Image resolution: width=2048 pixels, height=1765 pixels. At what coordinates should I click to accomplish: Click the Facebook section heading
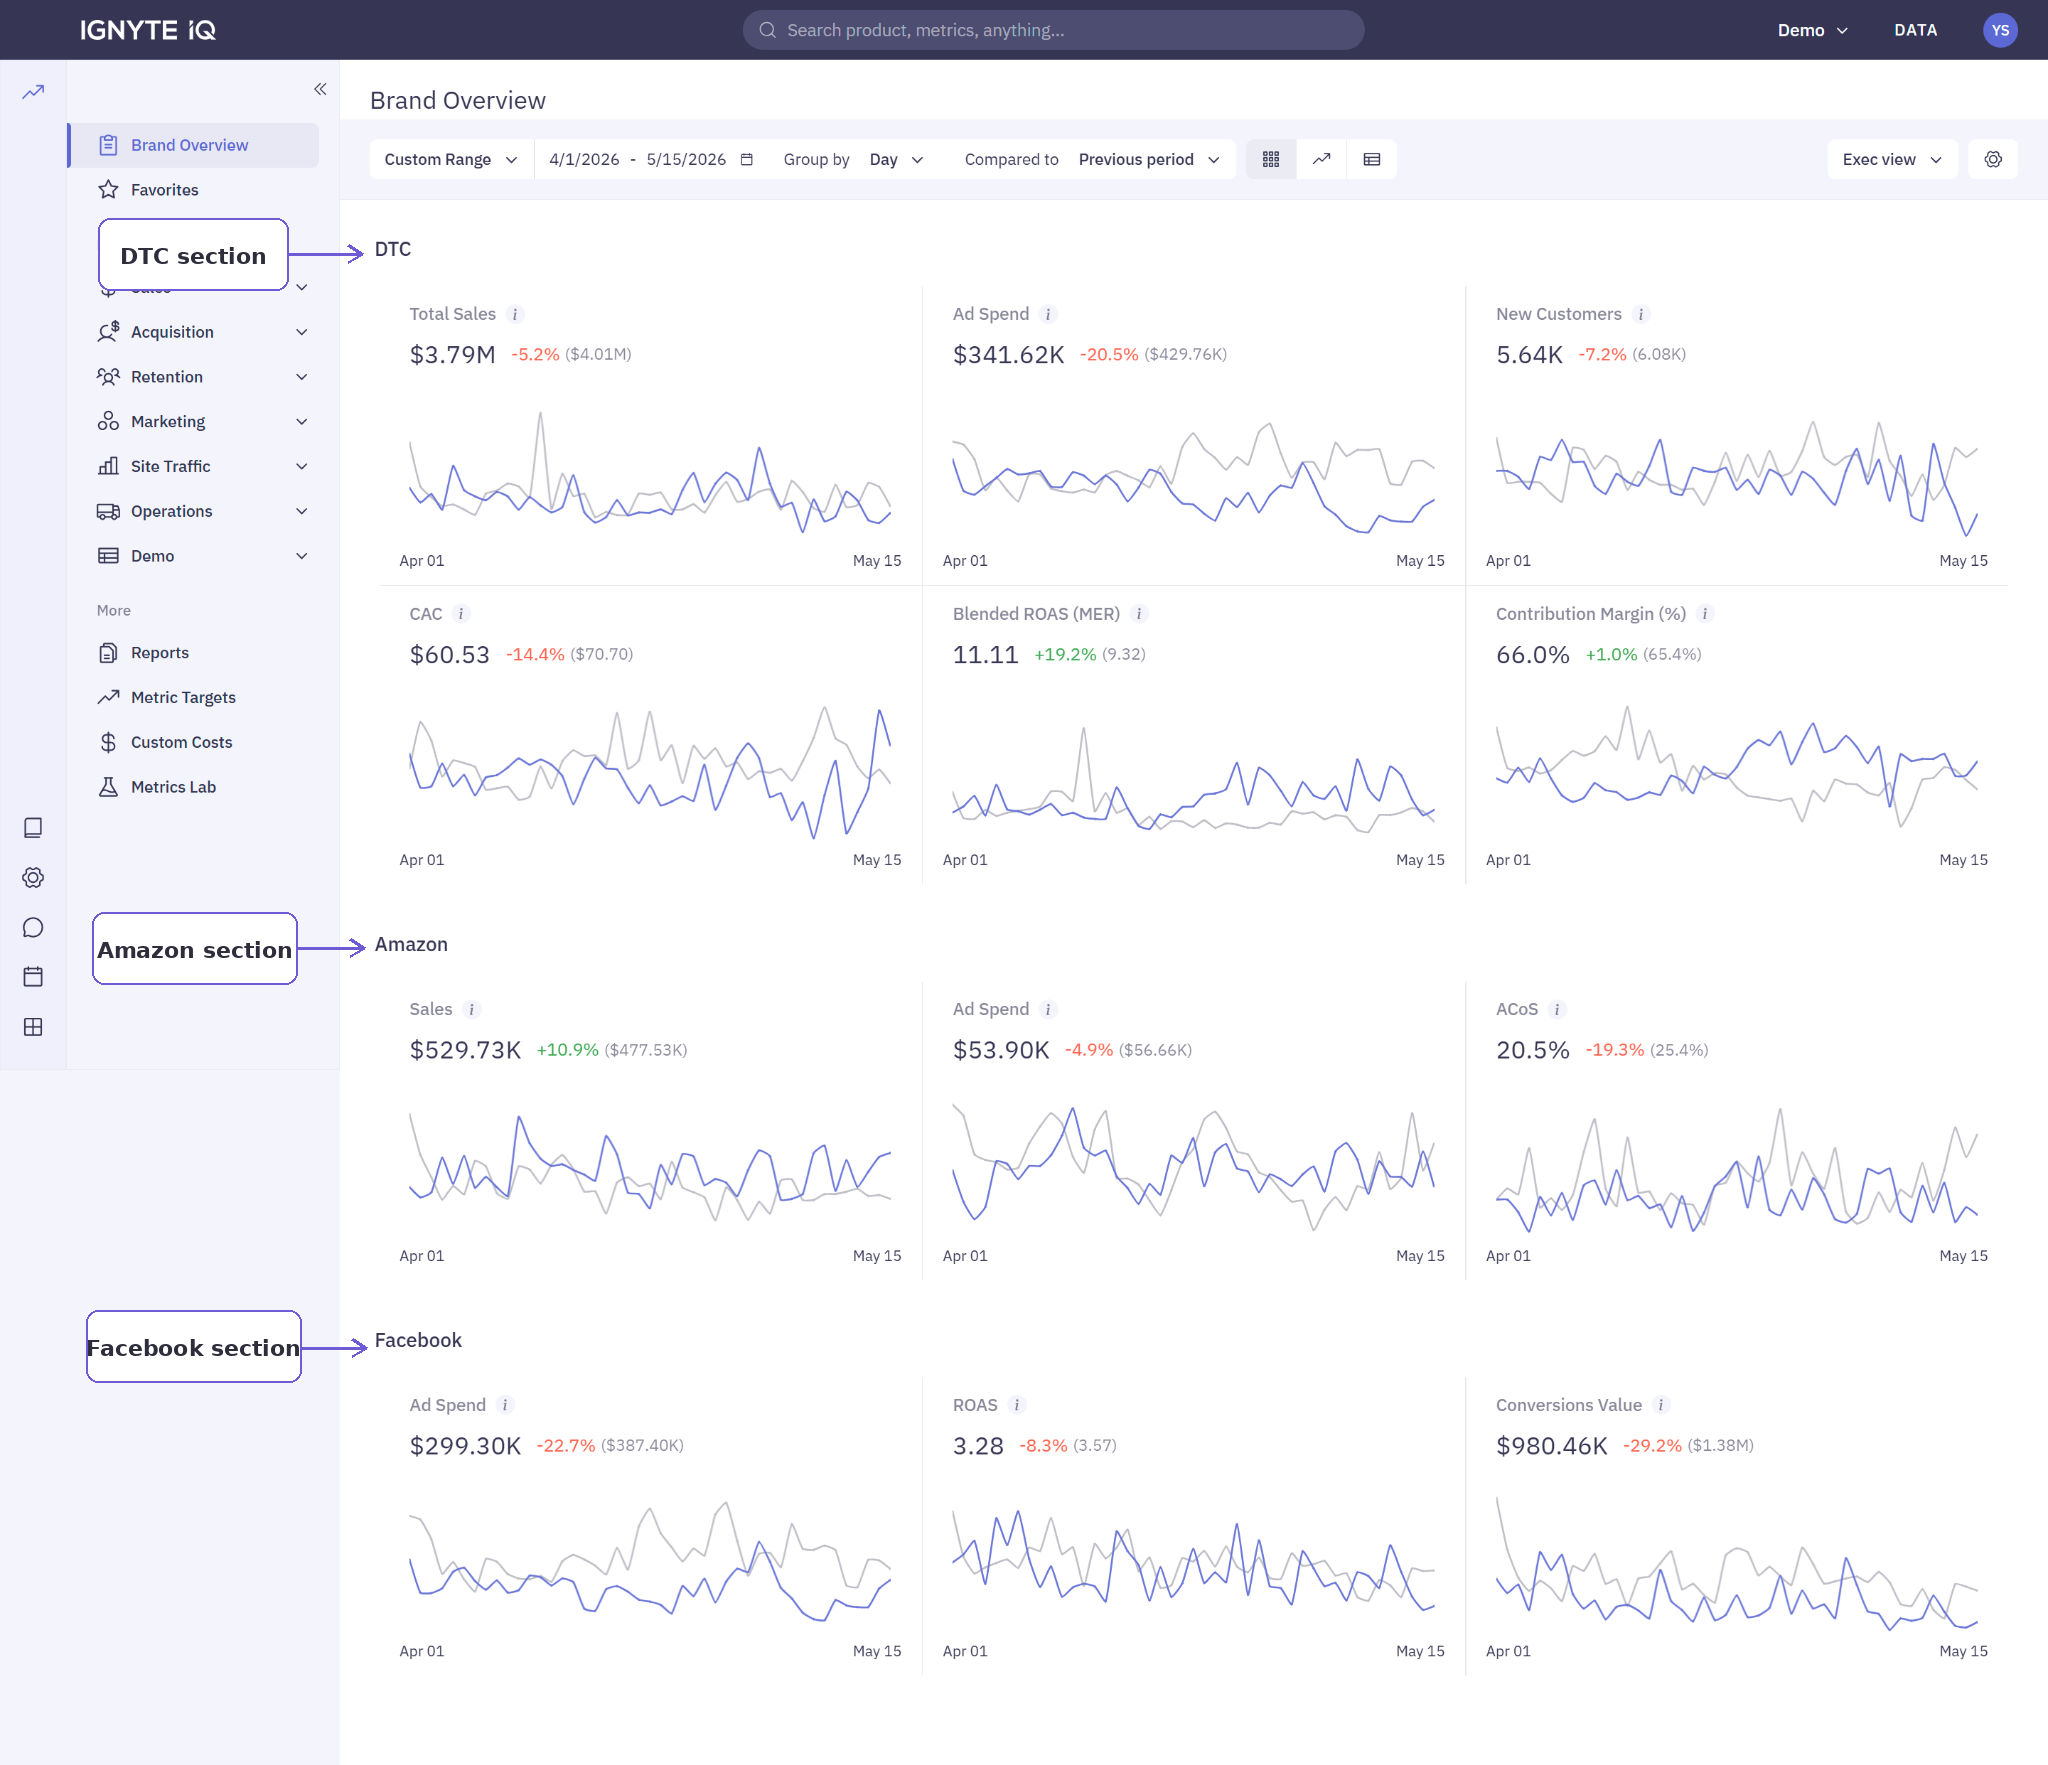pyautogui.click(x=418, y=1340)
